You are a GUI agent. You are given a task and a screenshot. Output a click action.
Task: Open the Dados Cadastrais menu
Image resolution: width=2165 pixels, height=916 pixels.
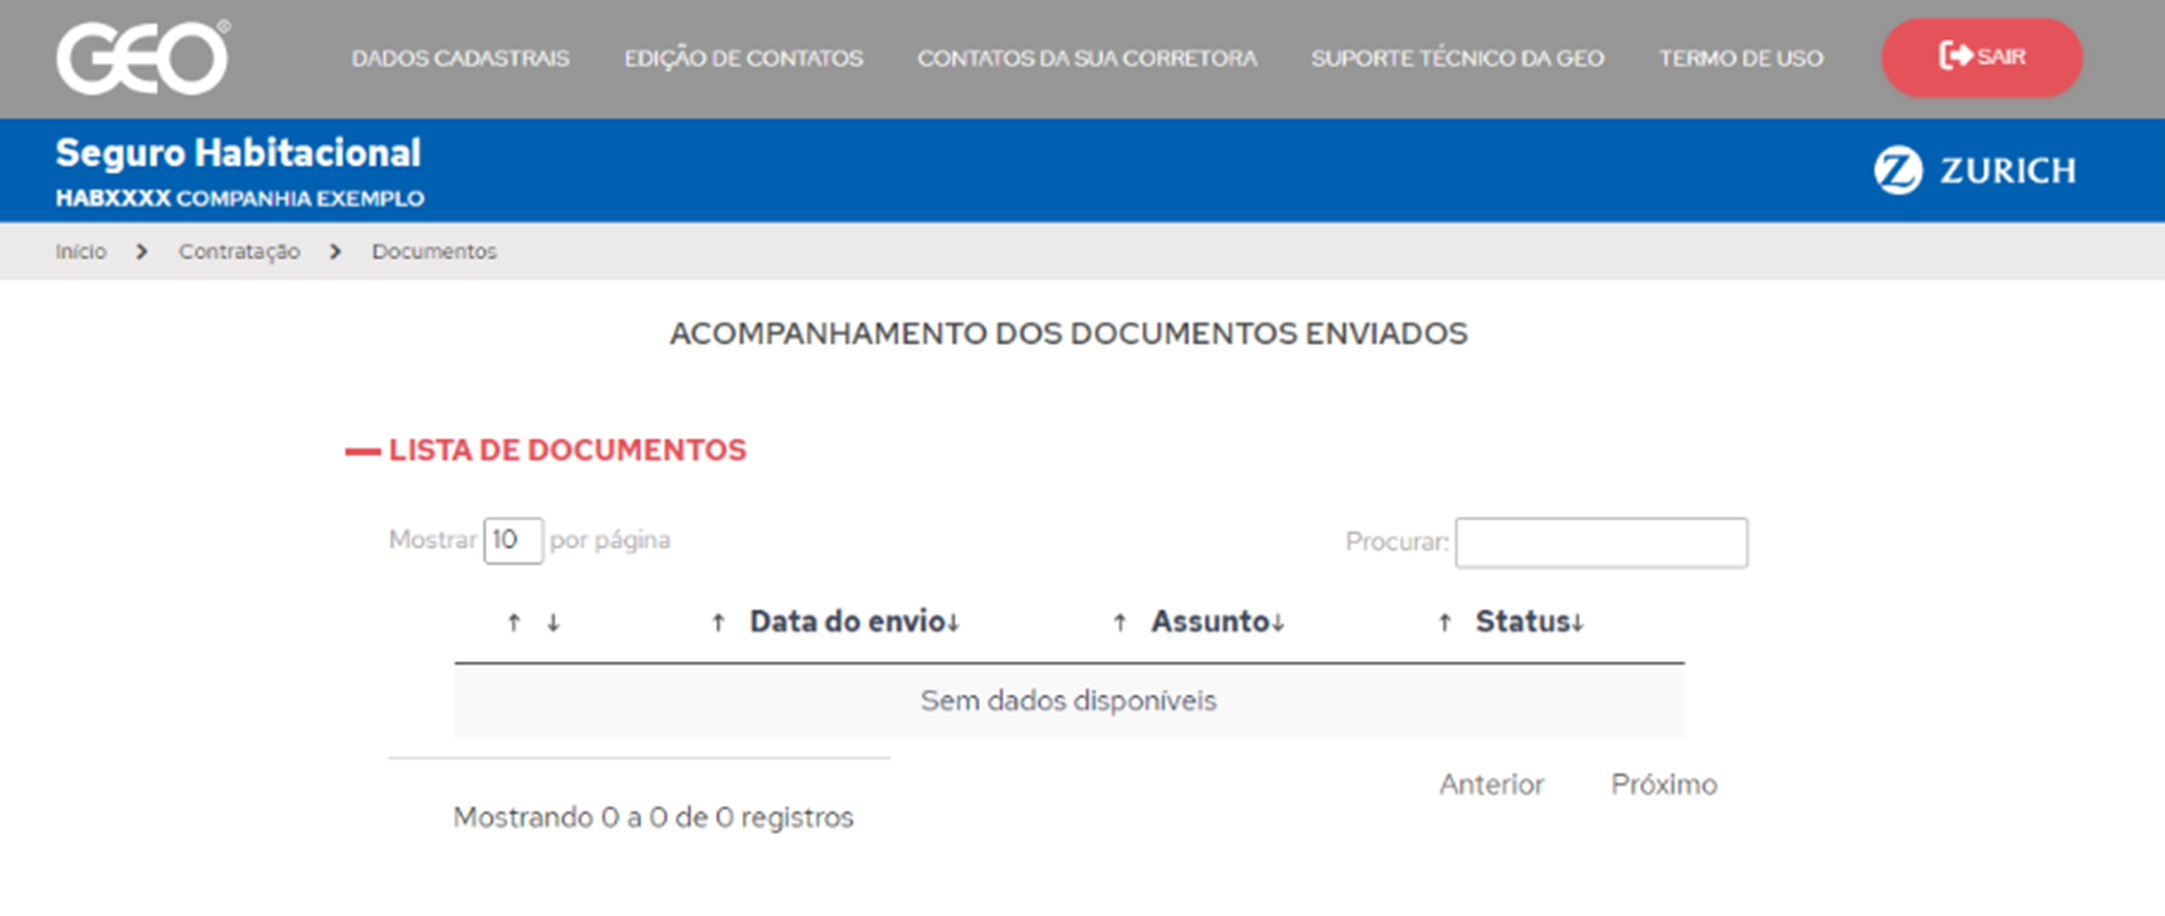tap(460, 58)
